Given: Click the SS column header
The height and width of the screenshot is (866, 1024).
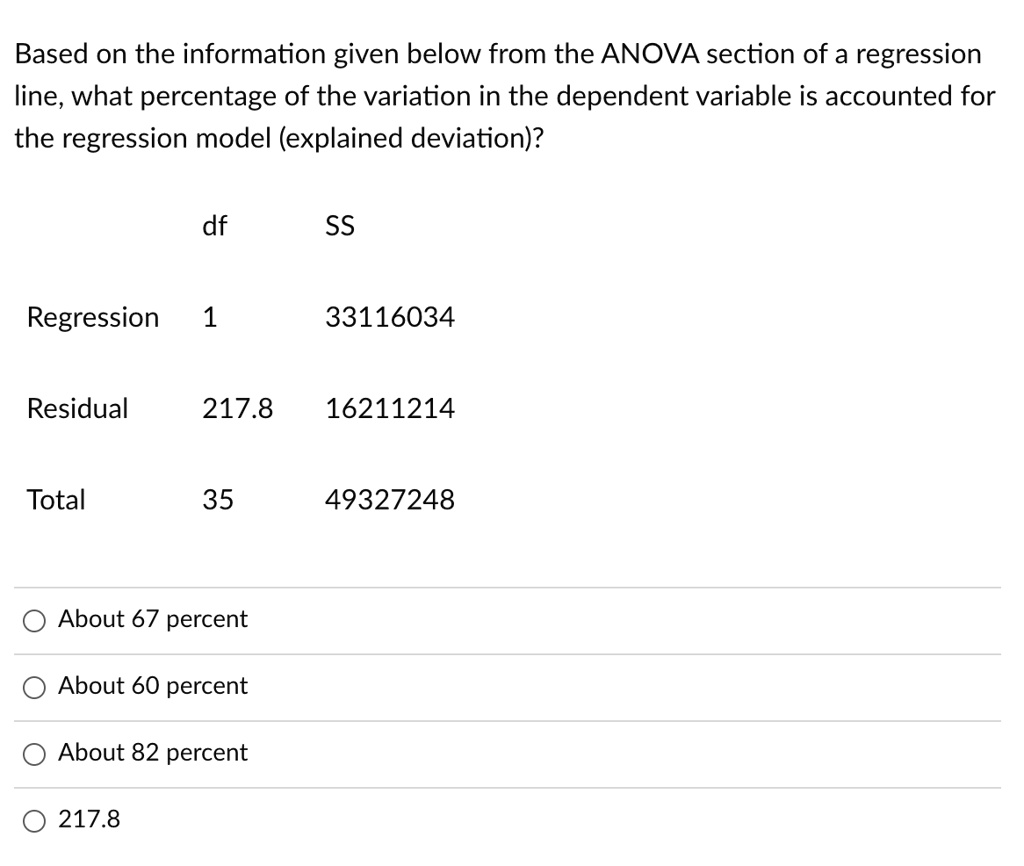Looking at the screenshot, I should pyautogui.click(x=339, y=225).
